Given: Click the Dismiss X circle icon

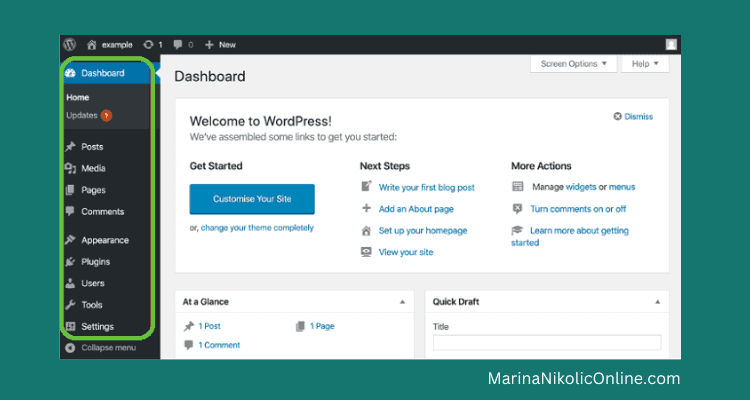Looking at the screenshot, I should (x=618, y=116).
